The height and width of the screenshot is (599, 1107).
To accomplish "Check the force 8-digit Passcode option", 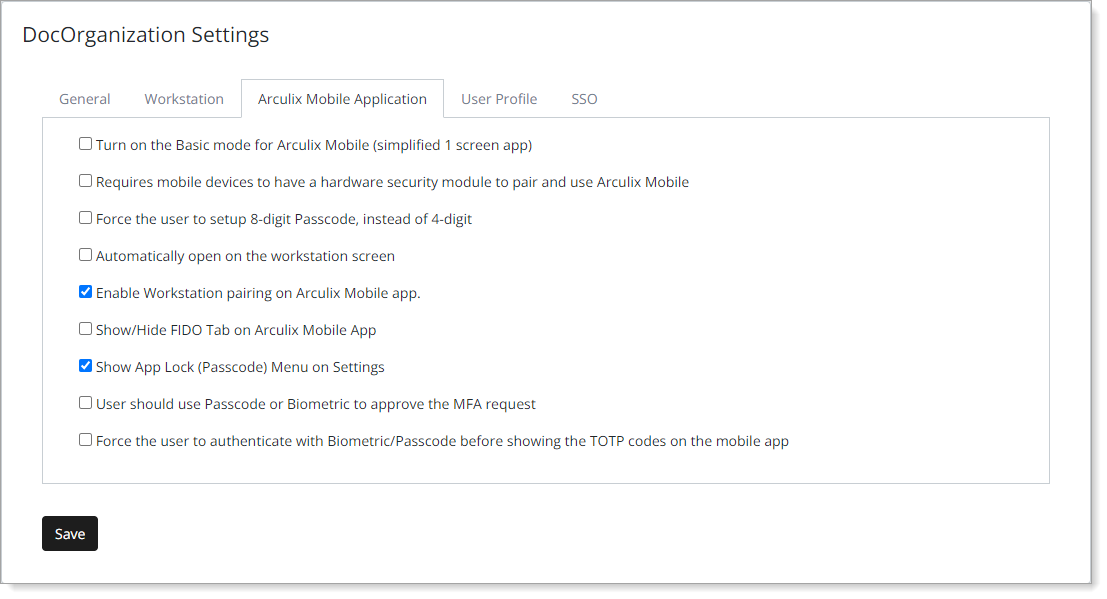I will pyautogui.click(x=86, y=218).
